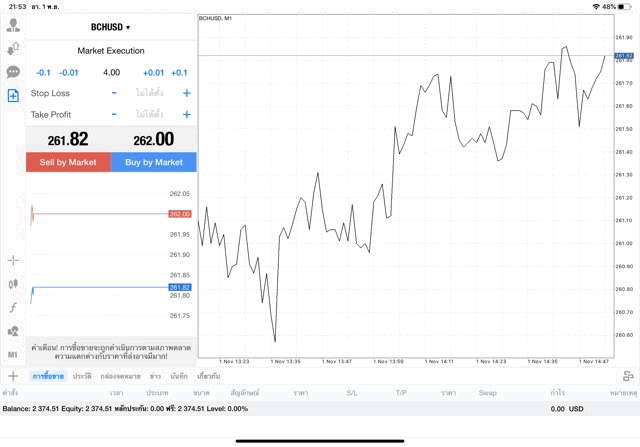Open the candlestick chart type icon
Screen dimensions: 640x447
(x=13, y=284)
